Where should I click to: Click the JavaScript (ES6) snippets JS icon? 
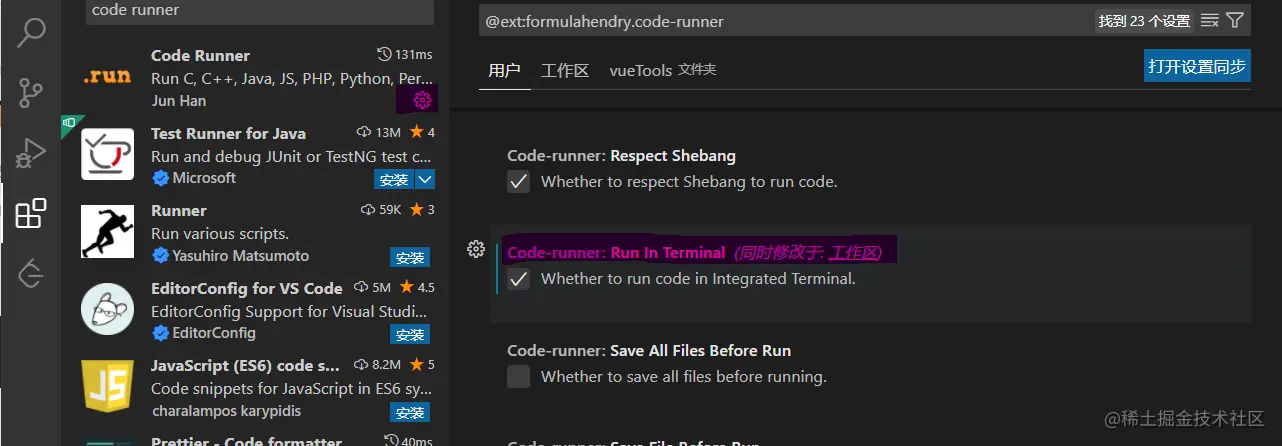[x=107, y=387]
